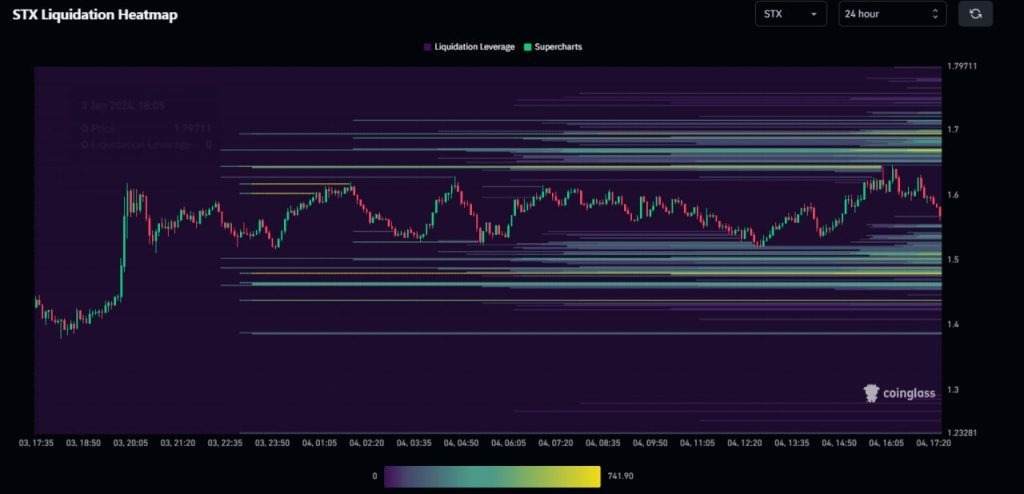
Task: Open the 24 hour timeframe selector
Action: [892, 14]
